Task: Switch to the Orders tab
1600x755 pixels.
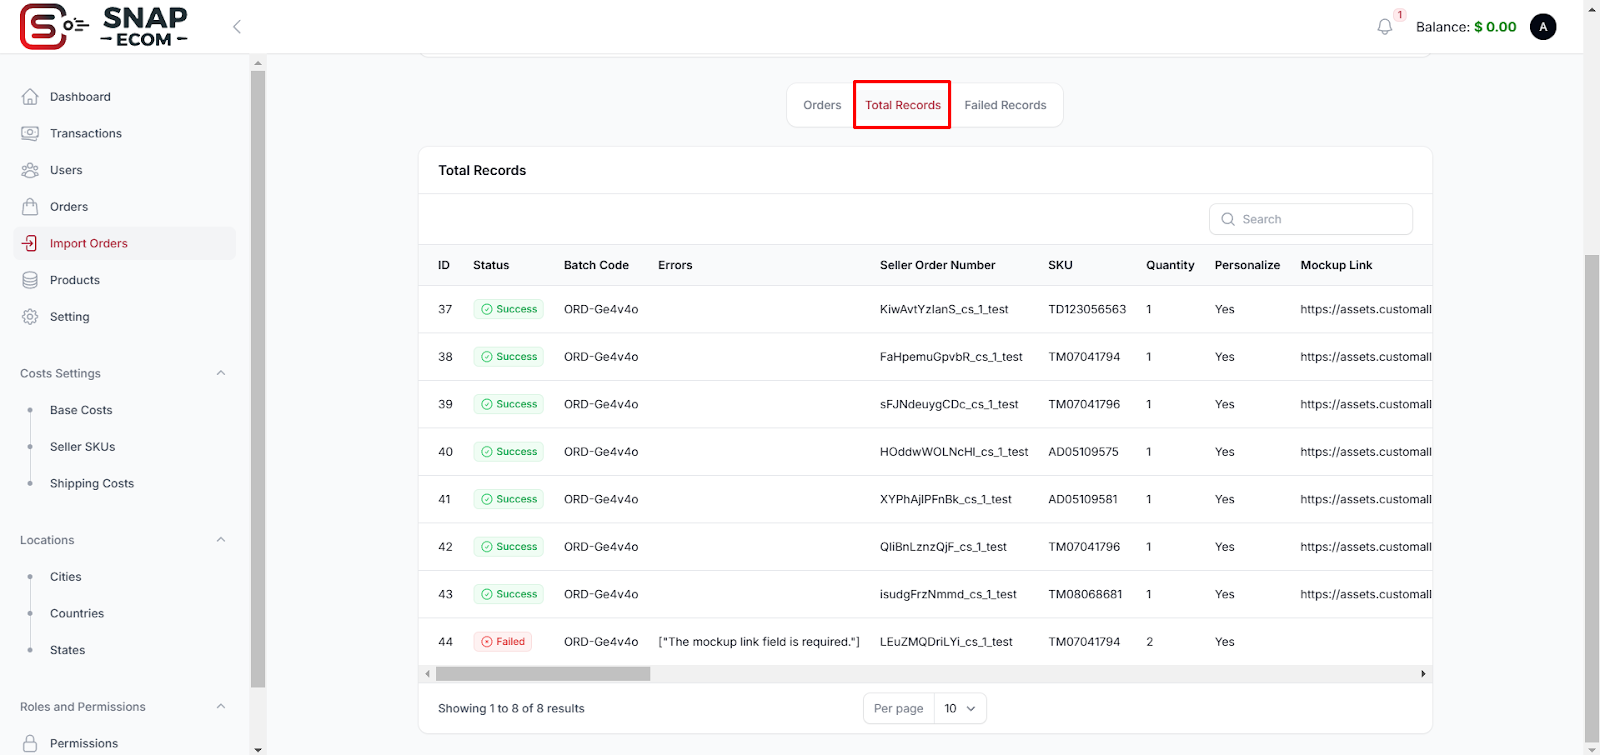Action: [x=822, y=105]
